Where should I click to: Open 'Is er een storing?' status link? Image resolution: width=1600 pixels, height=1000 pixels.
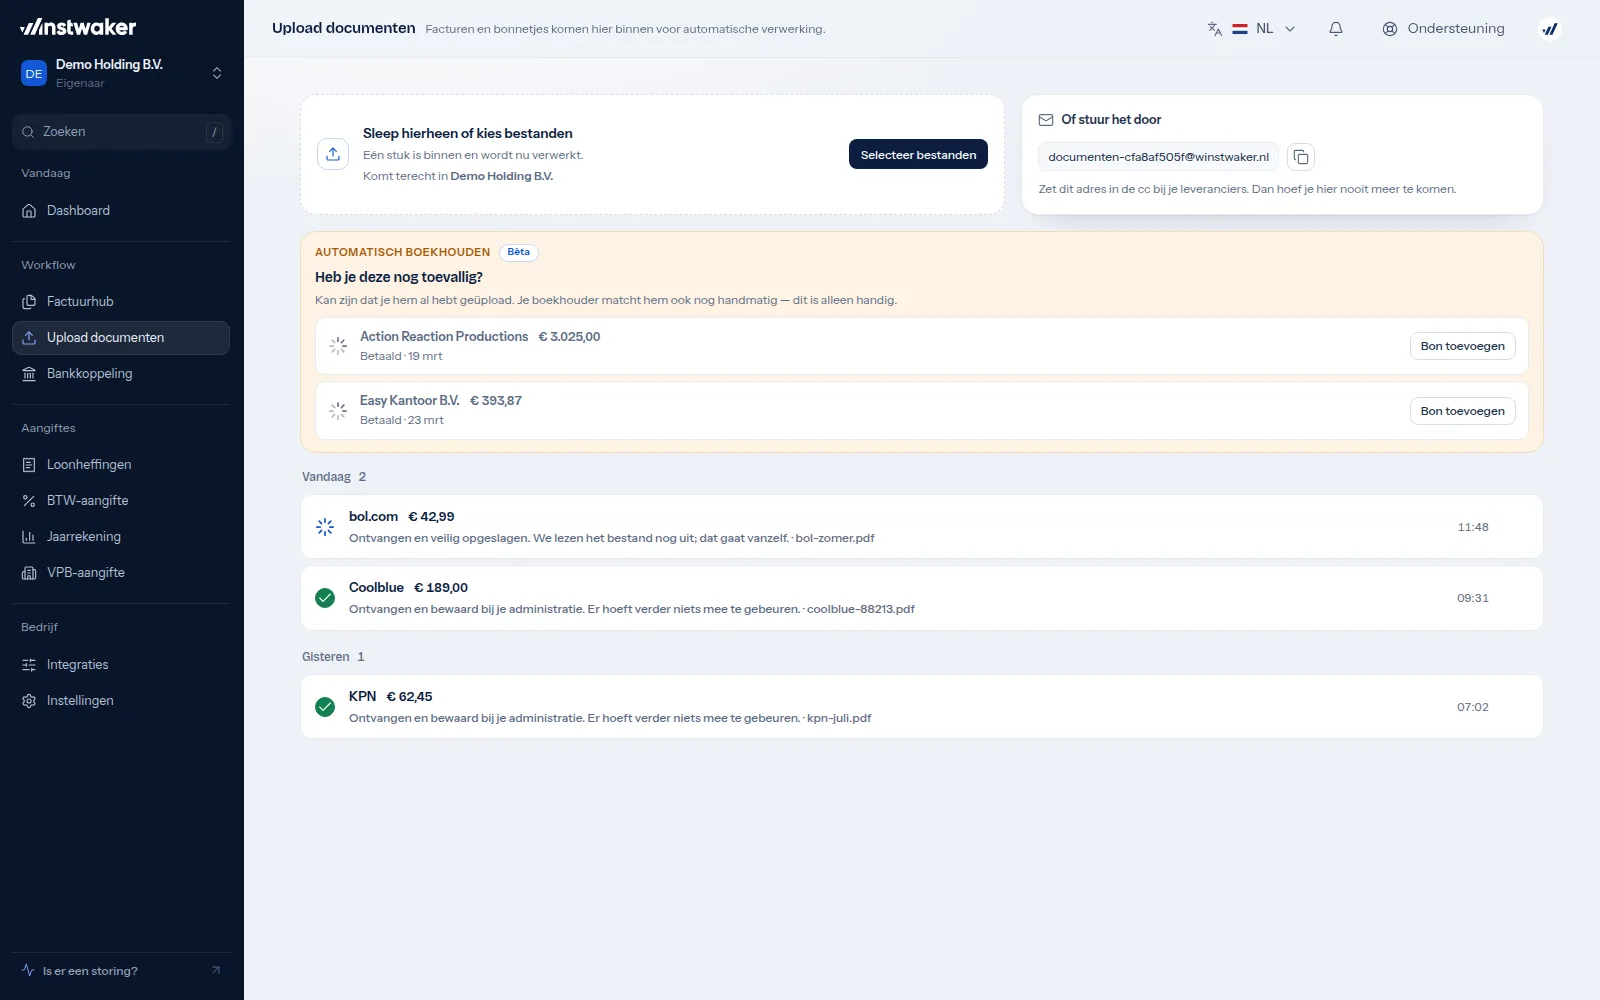[x=121, y=970]
